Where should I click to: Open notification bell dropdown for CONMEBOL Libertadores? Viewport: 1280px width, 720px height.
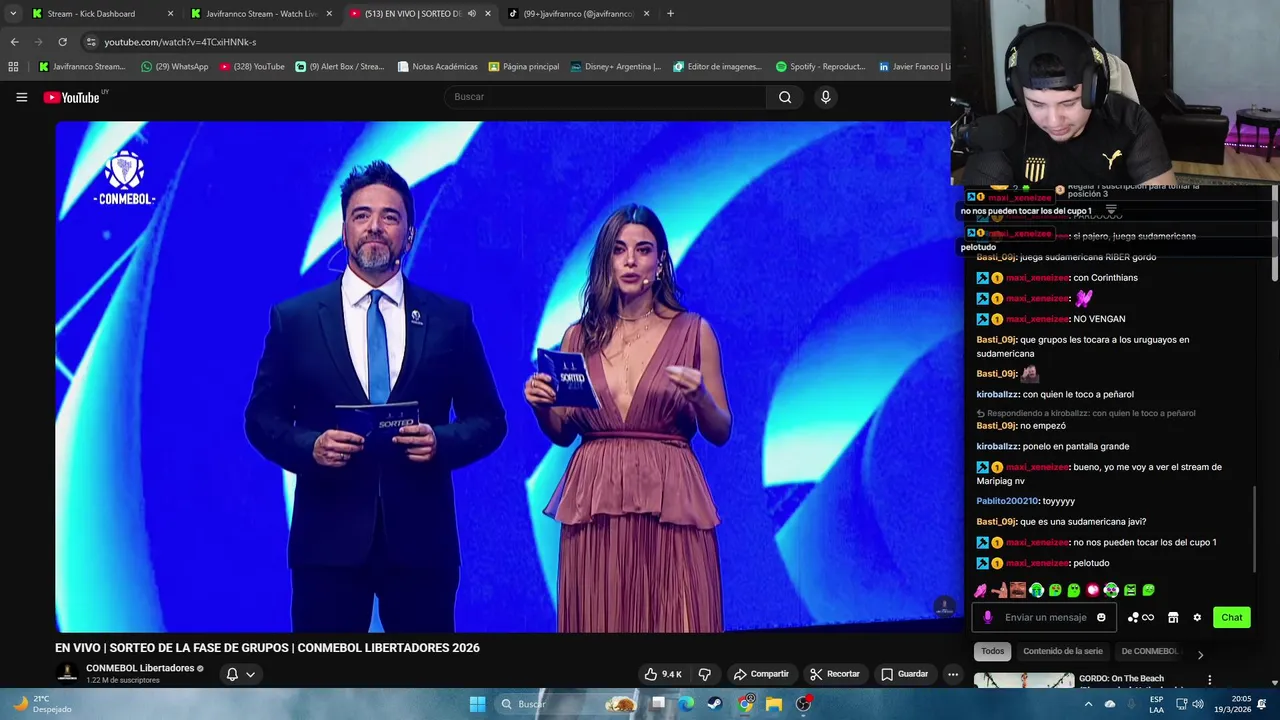coord(241,674)
